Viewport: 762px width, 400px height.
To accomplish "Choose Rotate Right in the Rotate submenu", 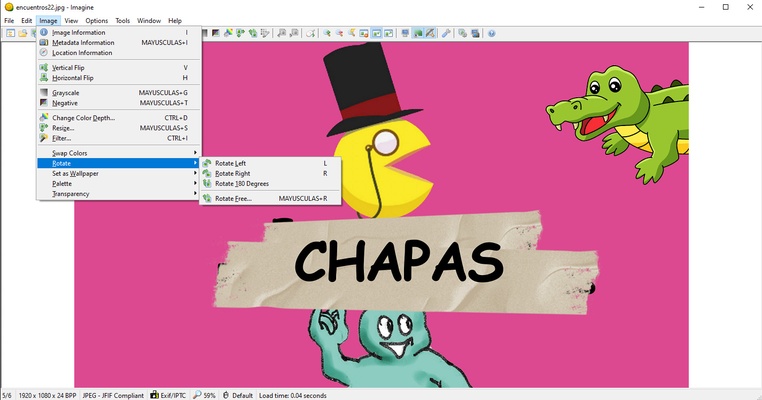I will 232,173.
